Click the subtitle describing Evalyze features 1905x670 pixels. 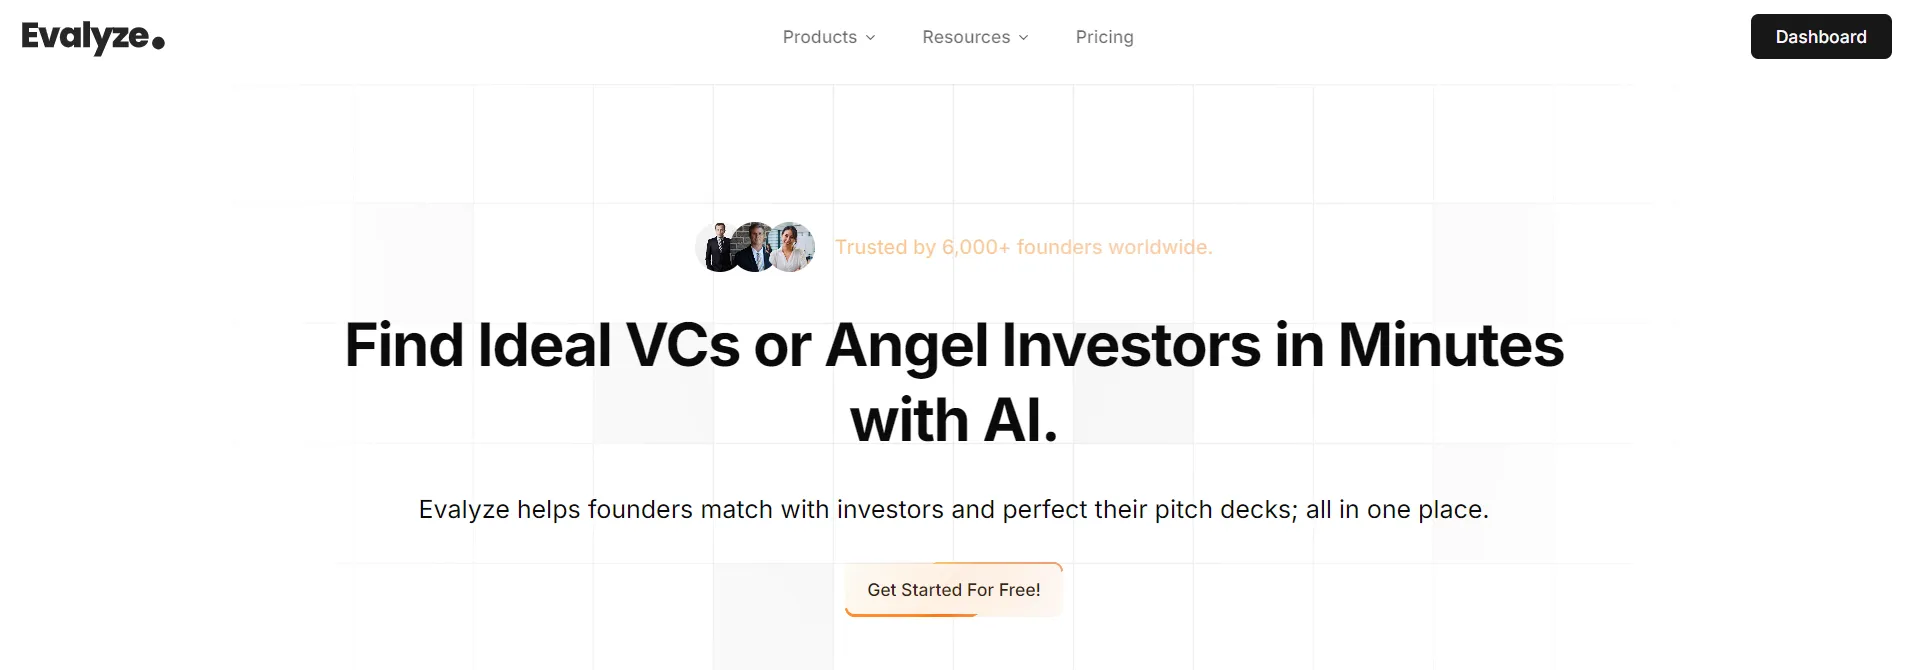(x=953, y=509)
